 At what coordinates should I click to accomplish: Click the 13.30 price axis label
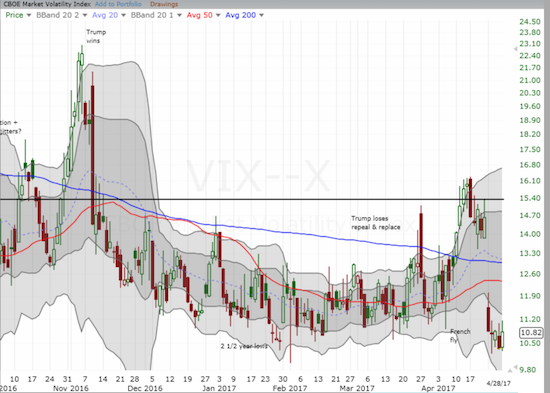pyautogui.click(x=530, y=253)
